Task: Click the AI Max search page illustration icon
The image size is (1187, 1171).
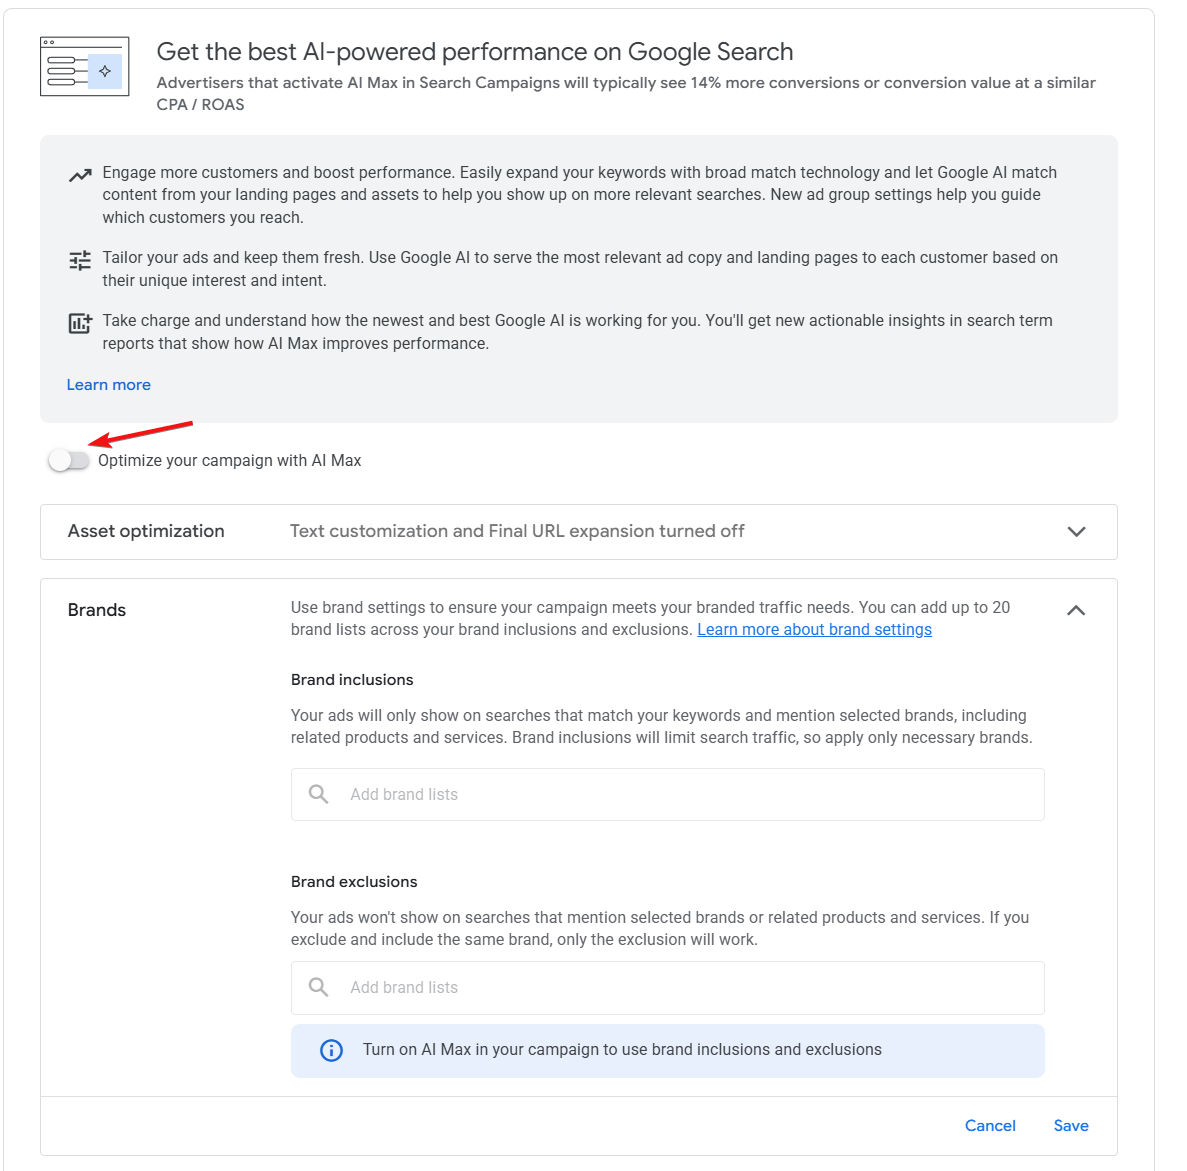Action: click(x=85, y=67)
